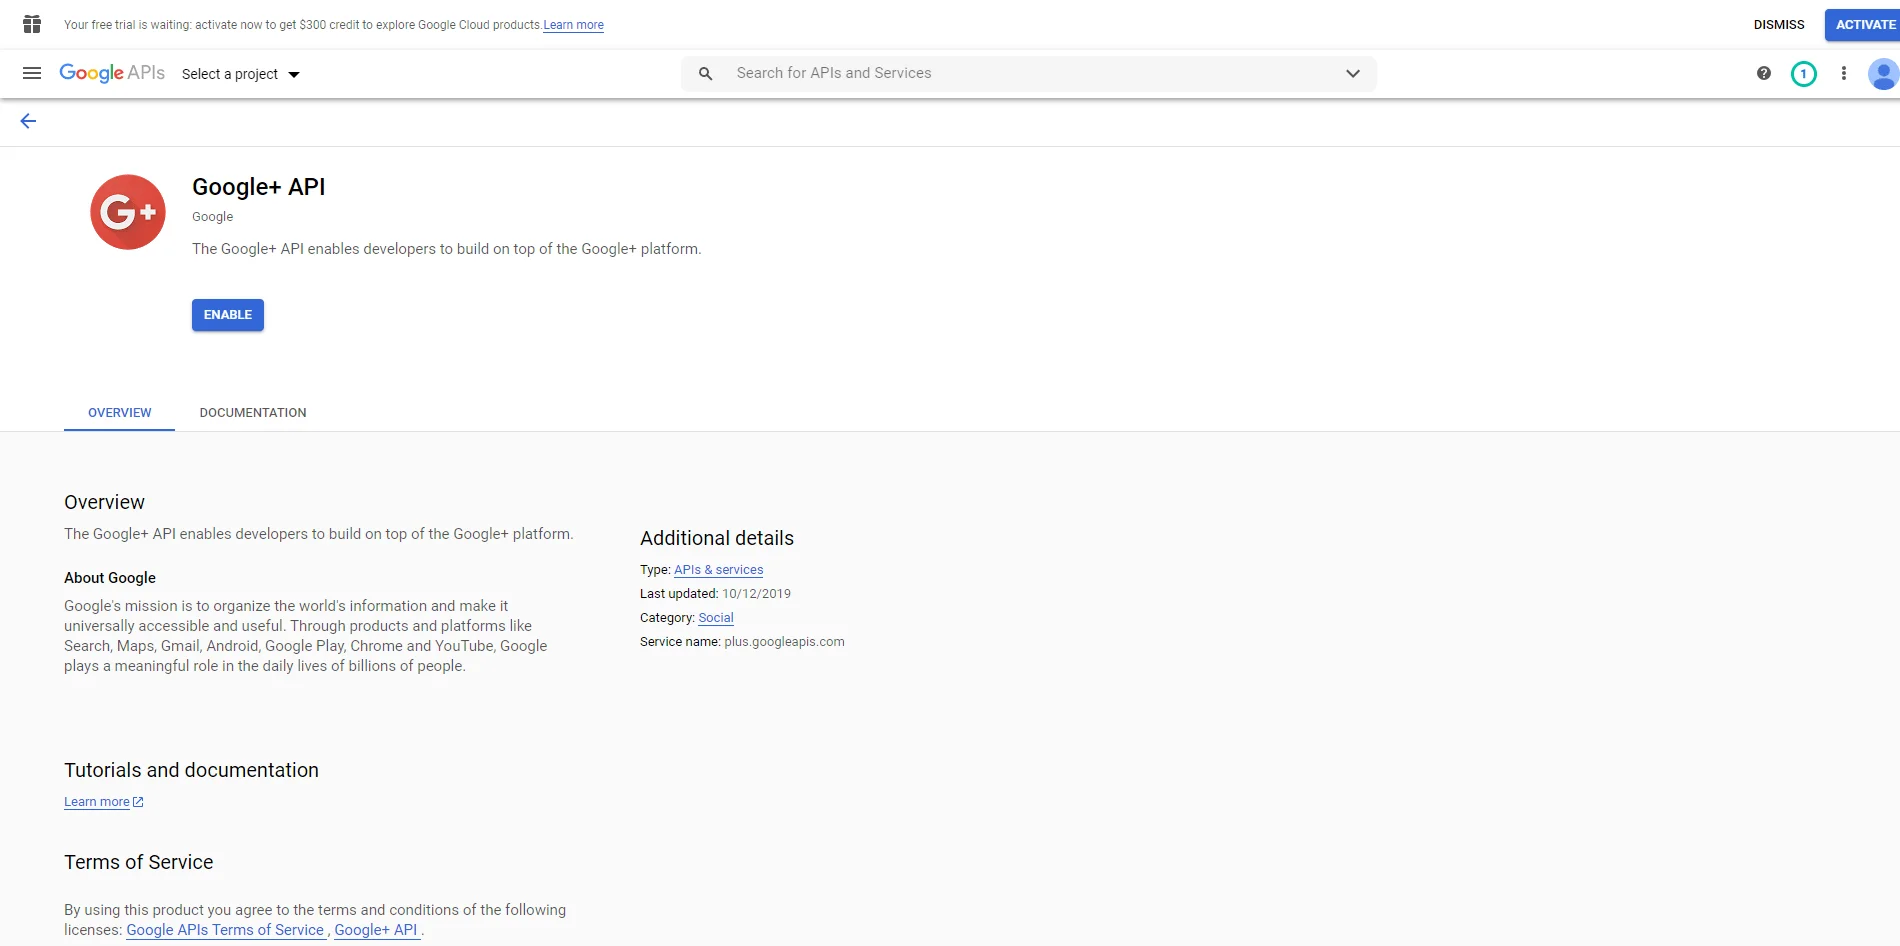Open the Google APIs Terms of Service link
The width and height of the screenshot is (1900, 946).
(x=225, y=930)
